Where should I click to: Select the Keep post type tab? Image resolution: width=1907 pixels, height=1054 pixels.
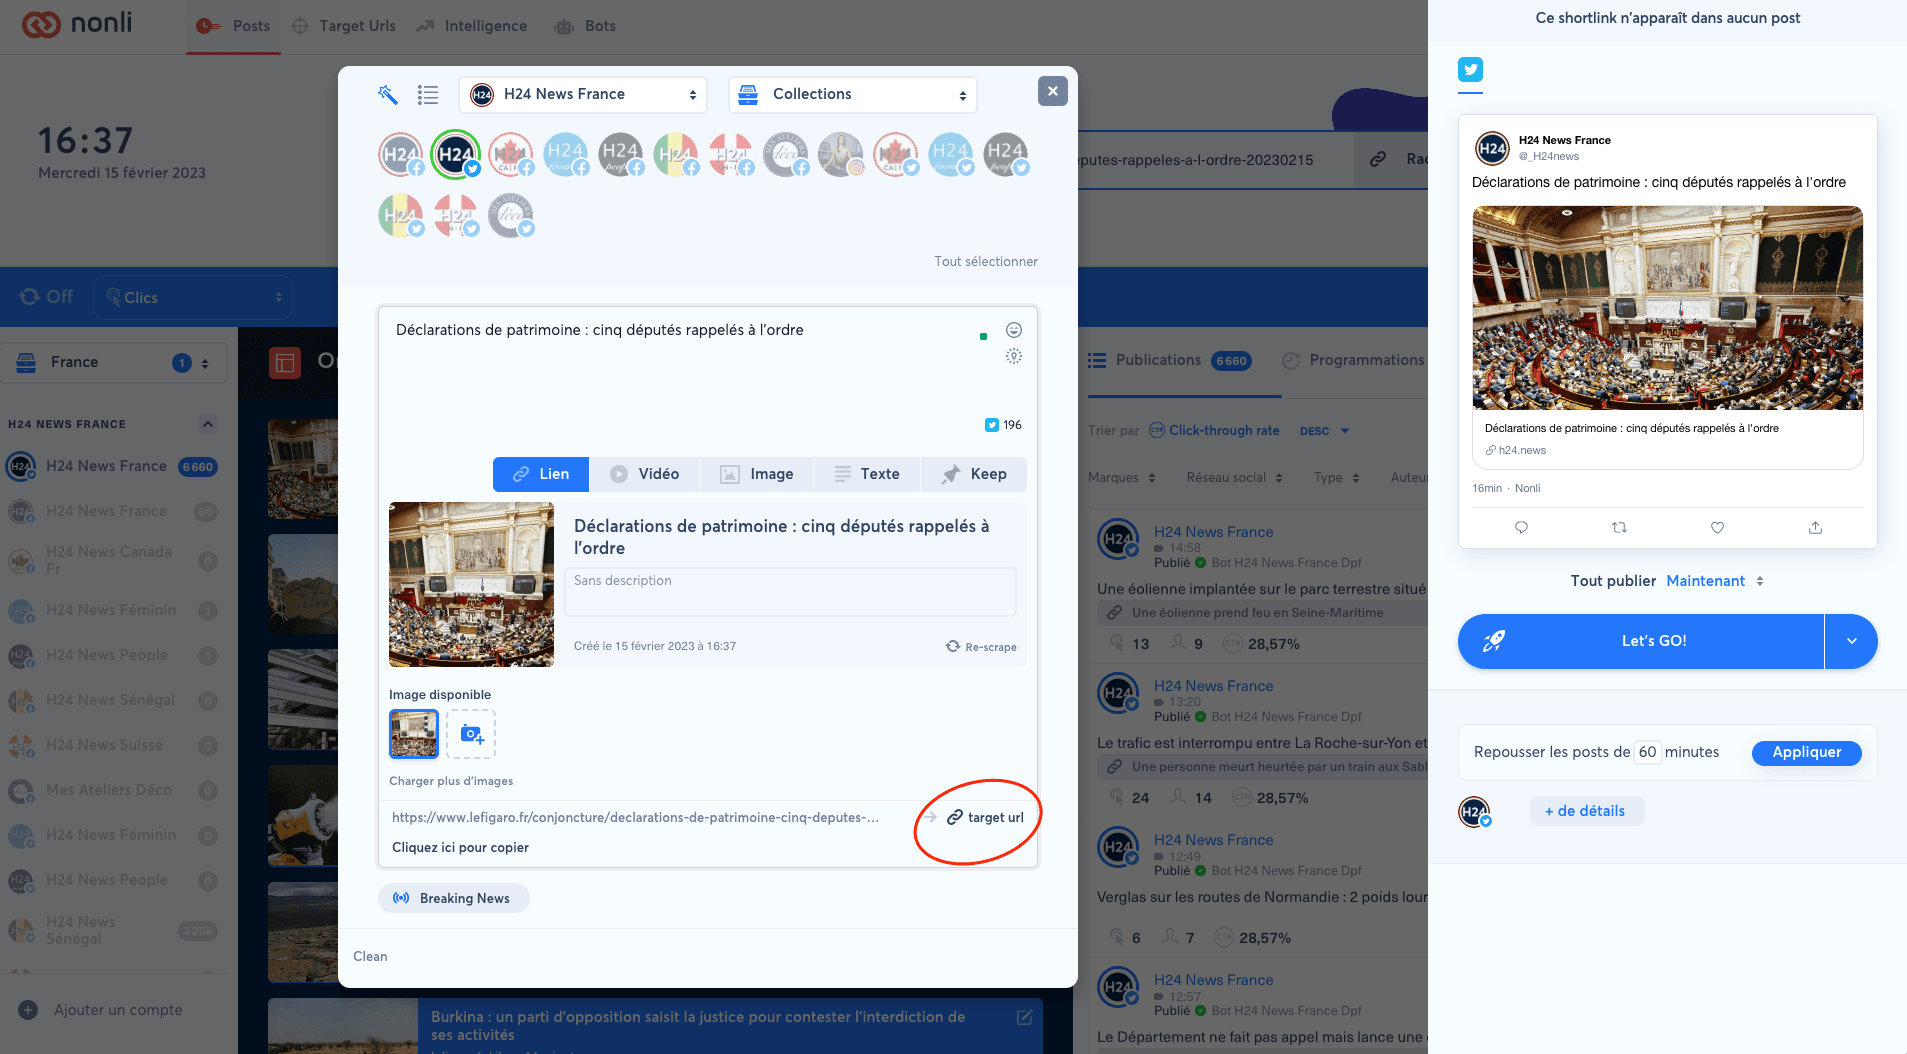pos(974,474)
